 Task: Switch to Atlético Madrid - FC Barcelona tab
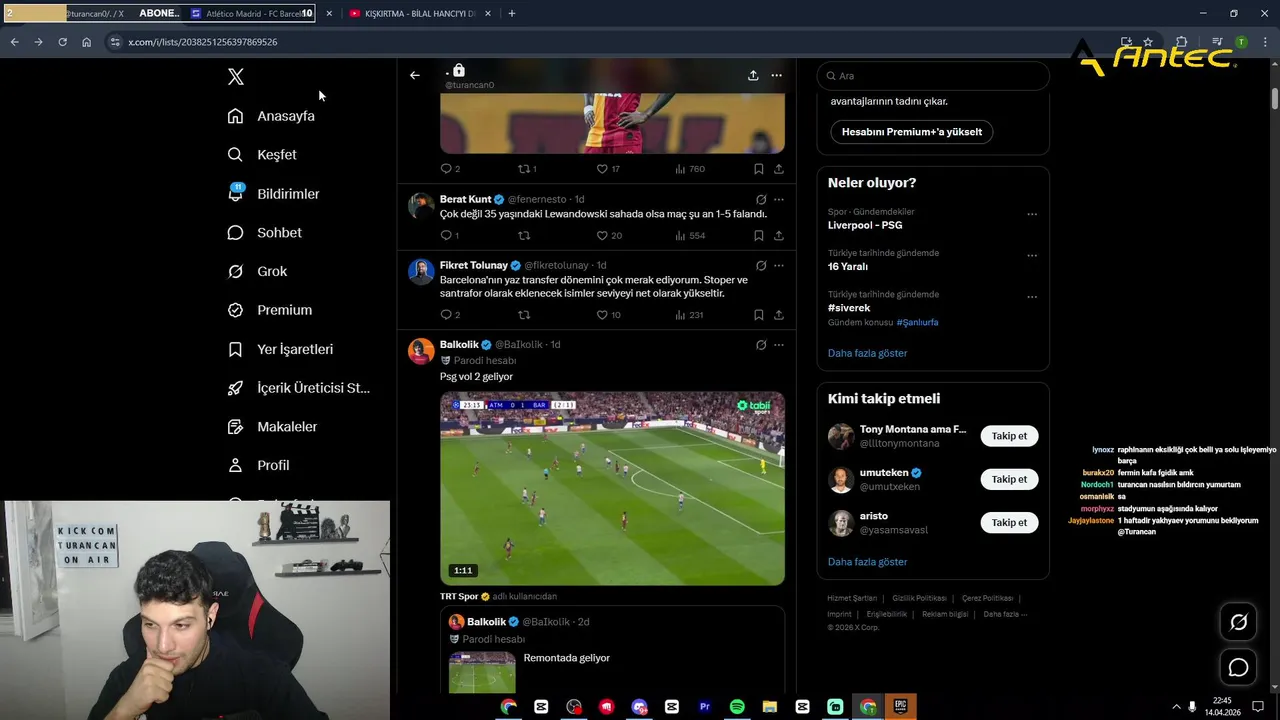tap(251, 13)
